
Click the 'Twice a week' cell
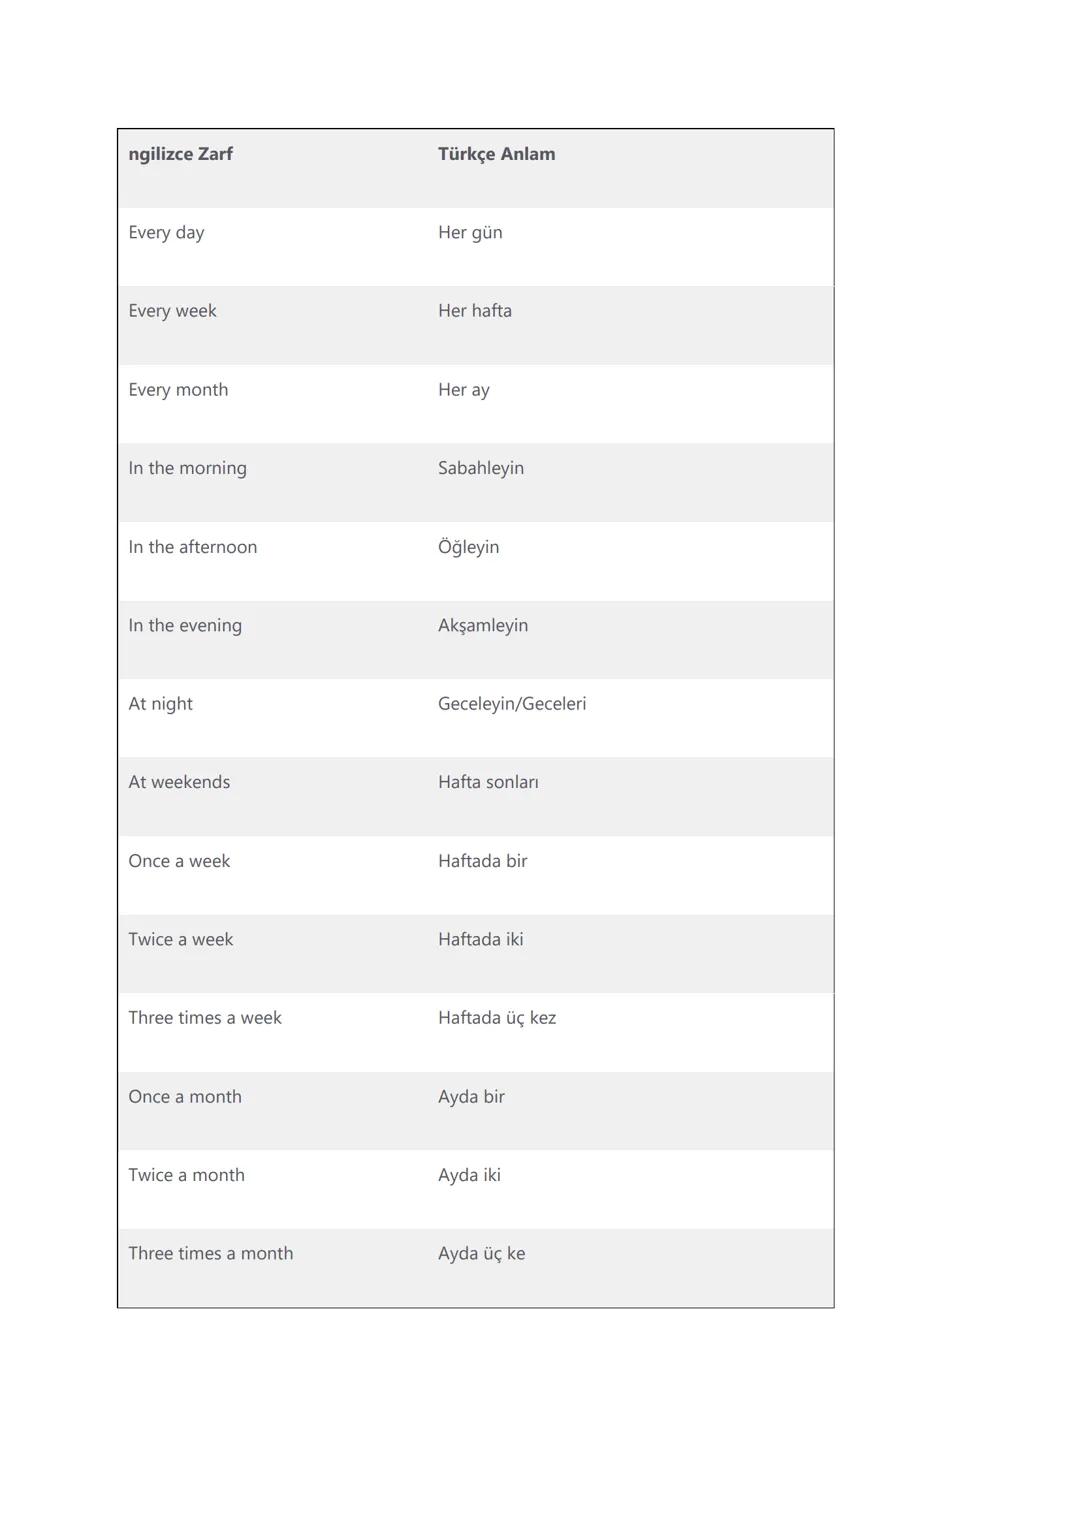pos(180,940)
